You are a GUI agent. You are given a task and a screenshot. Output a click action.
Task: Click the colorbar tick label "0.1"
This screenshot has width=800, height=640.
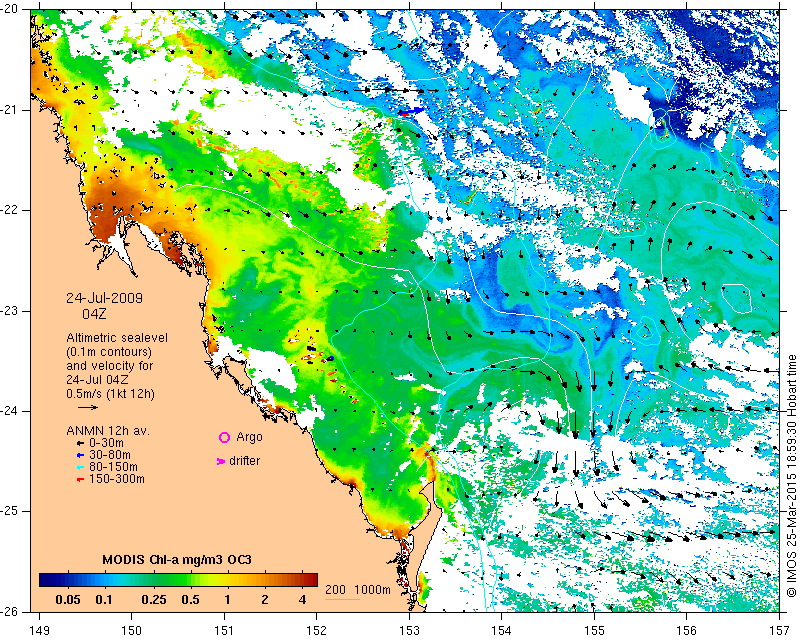(x=104, y=600)
